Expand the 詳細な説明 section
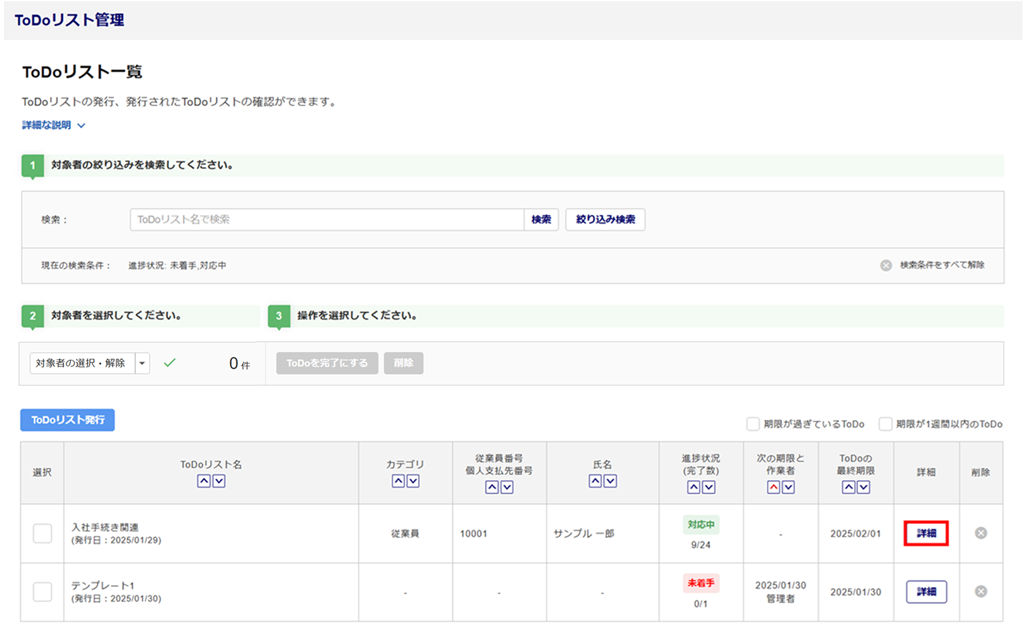 coord(54,126)
